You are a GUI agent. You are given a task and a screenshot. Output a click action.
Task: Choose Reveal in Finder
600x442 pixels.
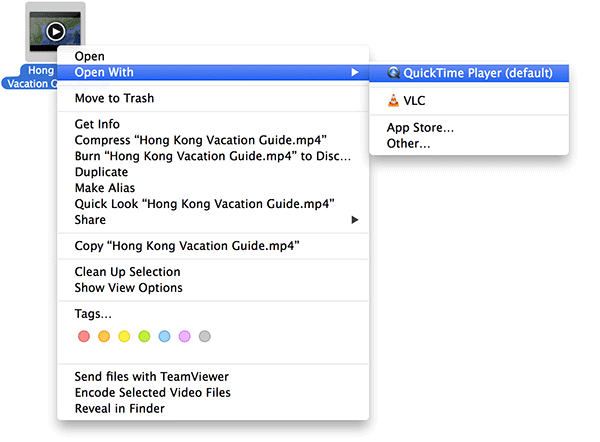213,409
